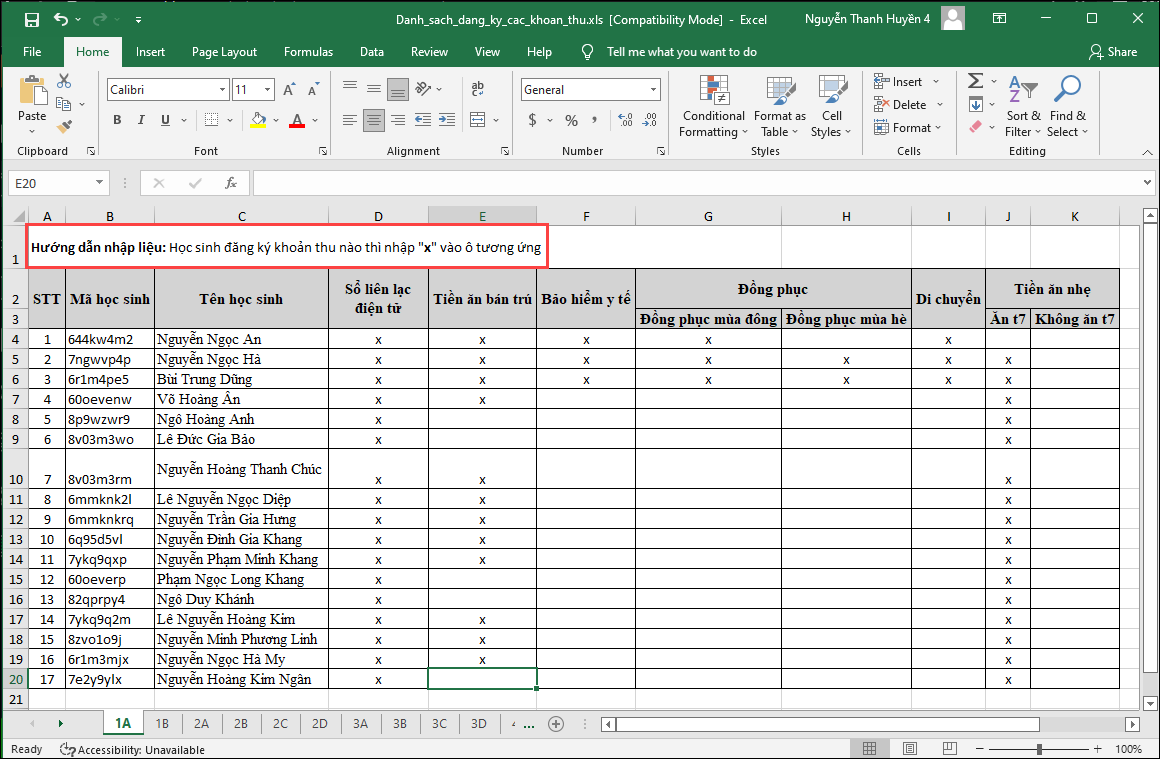Click the AutoSum sigma icon
The image size is (1160, 759).
coord(975,81)
